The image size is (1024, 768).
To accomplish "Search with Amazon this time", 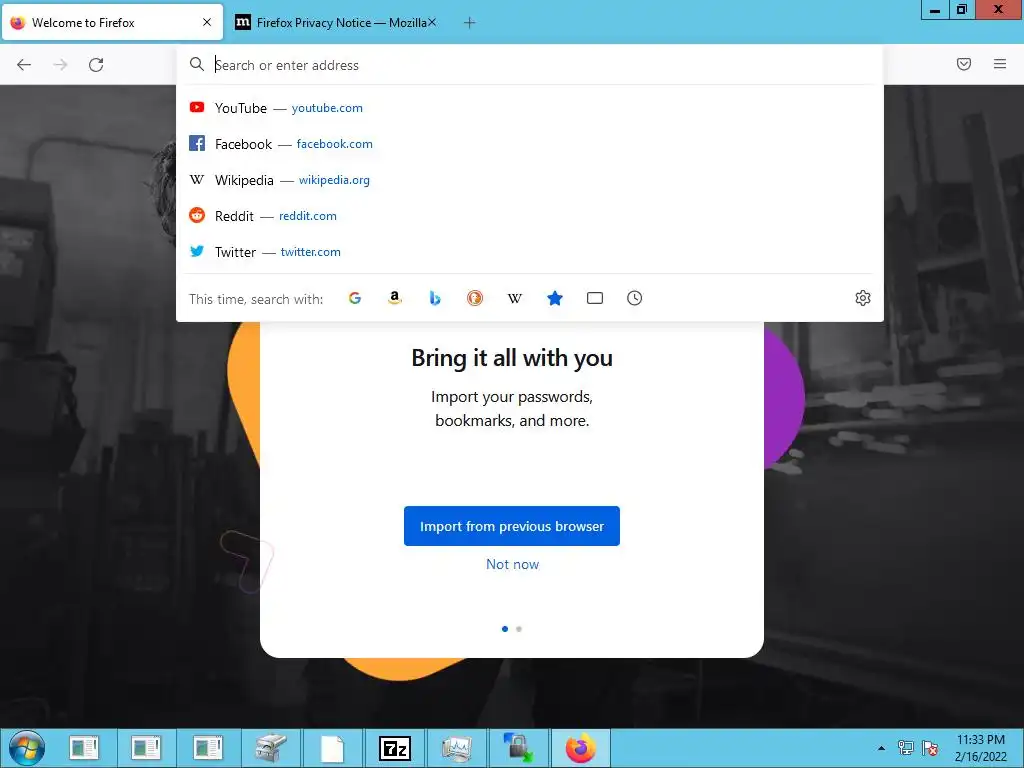I will 394,298.
